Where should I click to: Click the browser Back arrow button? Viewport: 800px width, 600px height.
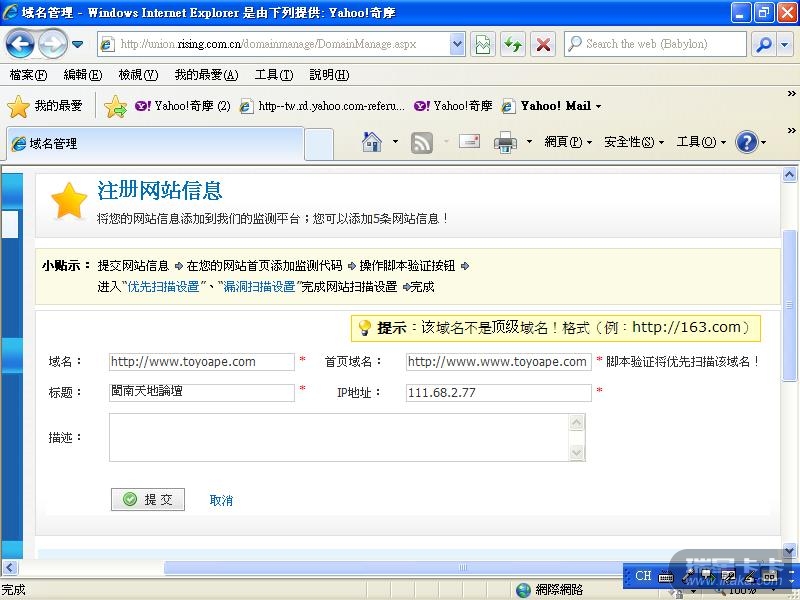click(20, 44)
